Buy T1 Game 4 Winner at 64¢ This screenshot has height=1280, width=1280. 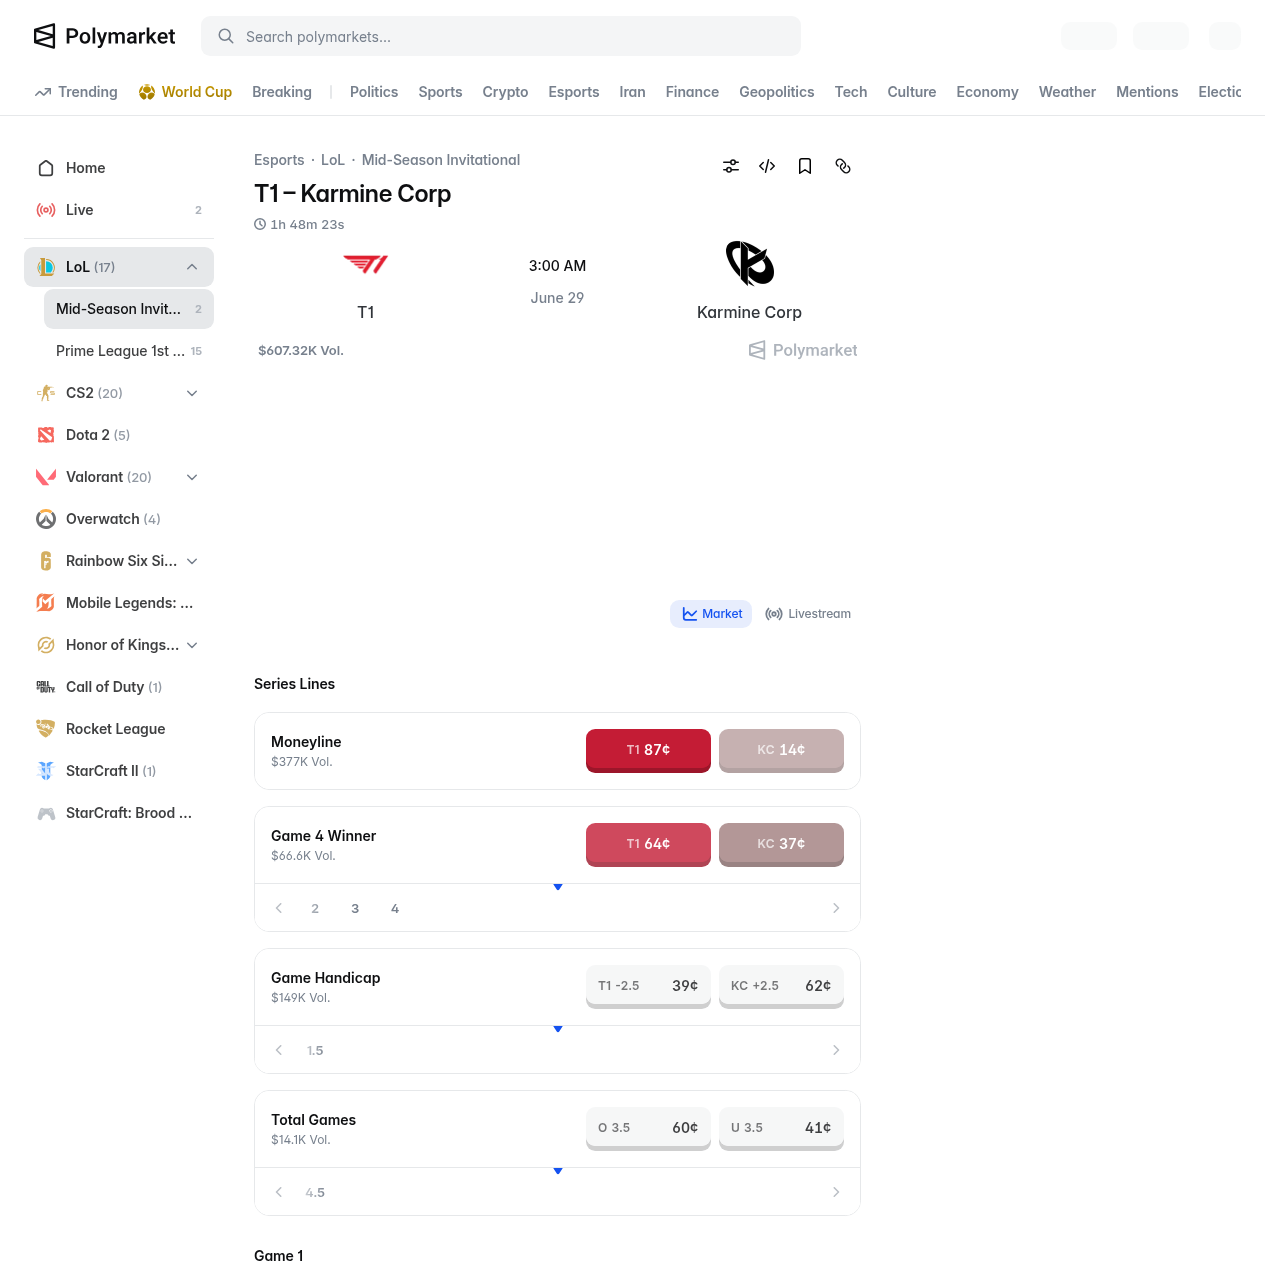648,845
